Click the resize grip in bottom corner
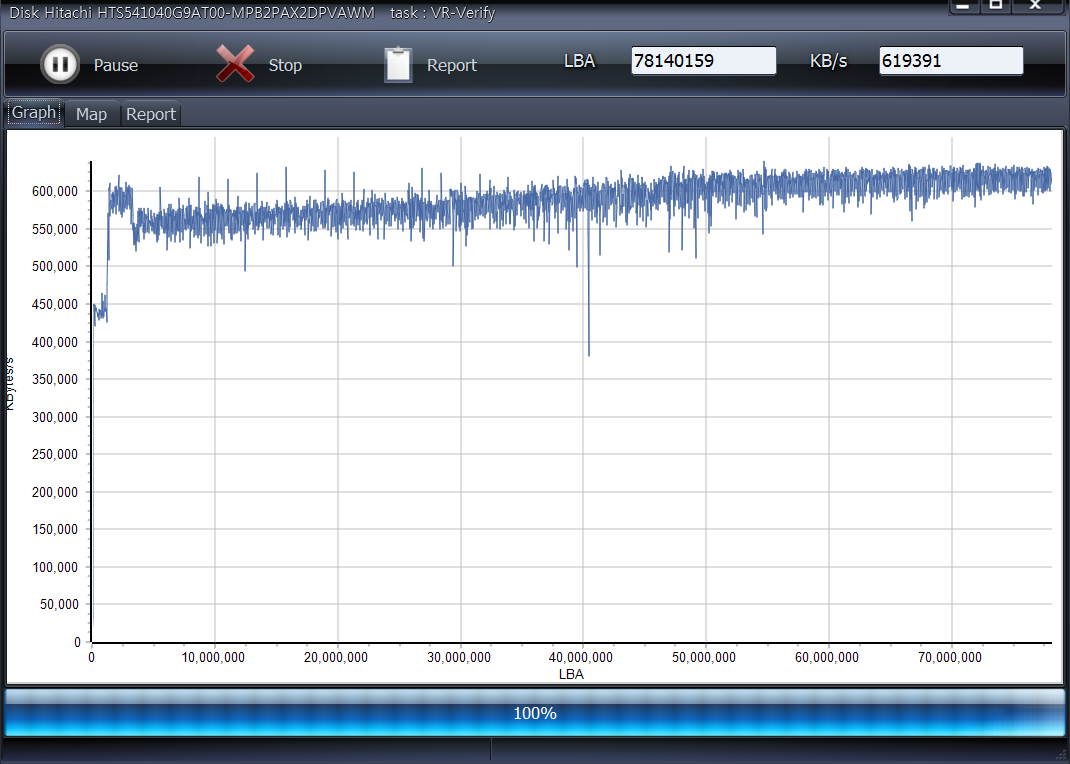Image resolution: width=1070 pixels, height=764 pixels. click(x=1062, y=755)
